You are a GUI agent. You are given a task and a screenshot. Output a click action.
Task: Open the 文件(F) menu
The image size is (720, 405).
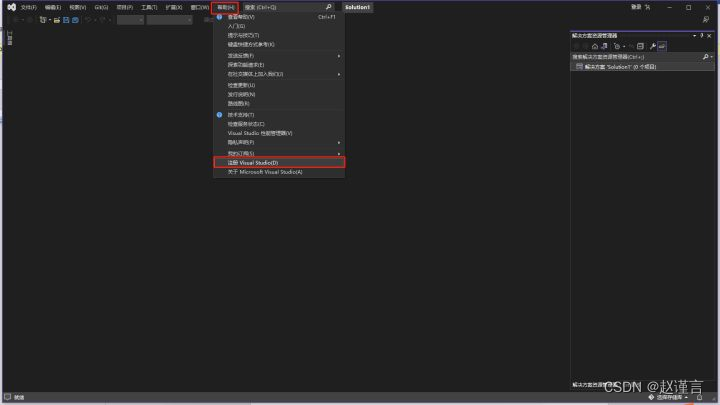pos(28,7)
